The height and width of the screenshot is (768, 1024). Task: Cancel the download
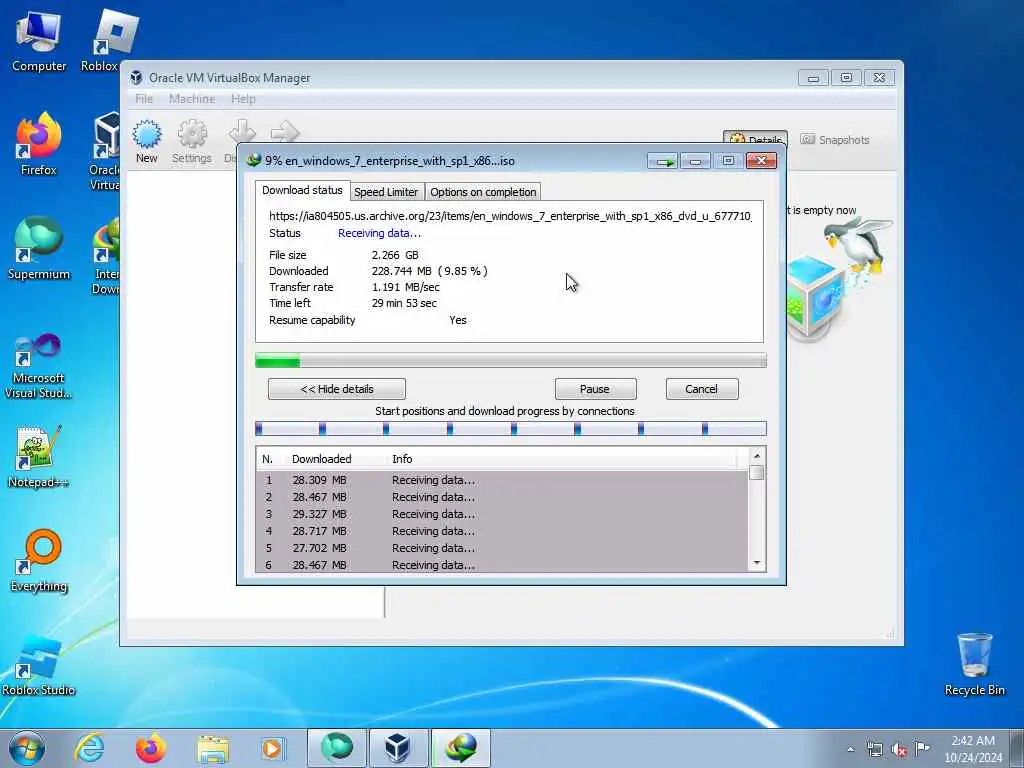[702, 389]
